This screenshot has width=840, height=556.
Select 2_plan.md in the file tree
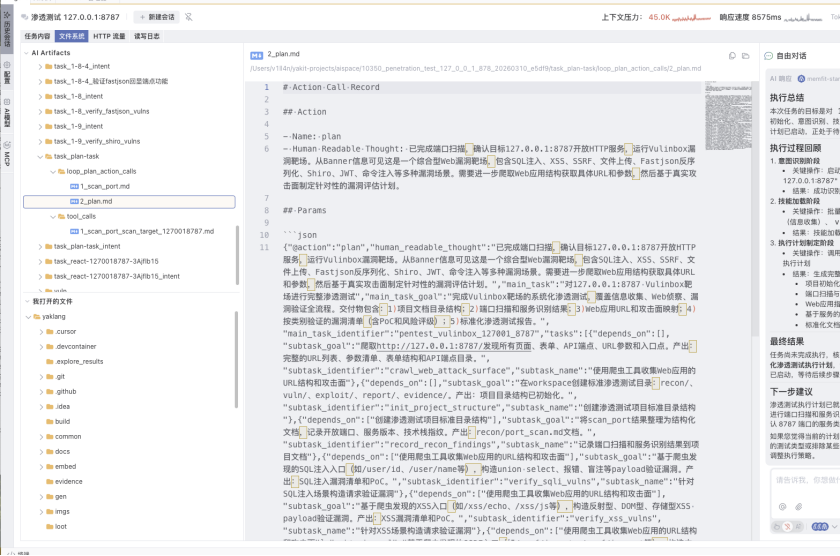pyautogui.click(x=129, y=201)
